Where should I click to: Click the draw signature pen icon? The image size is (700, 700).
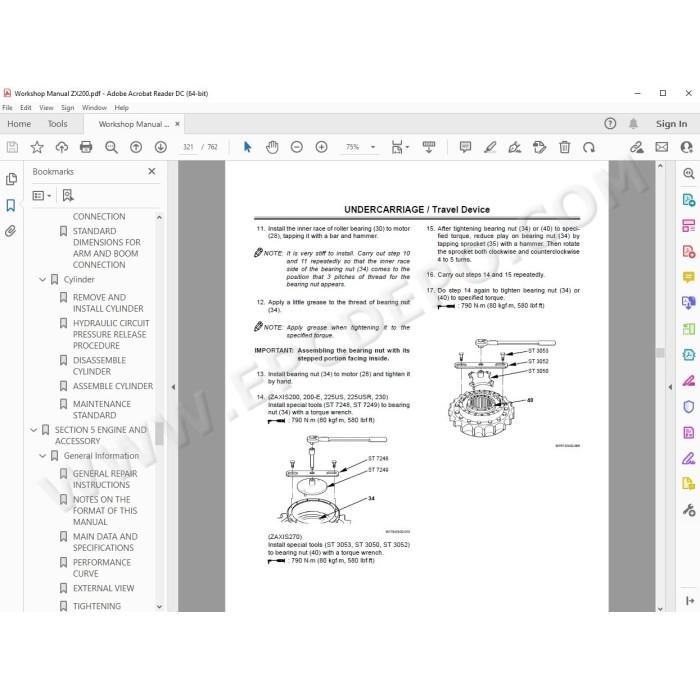tap(515, 147)
